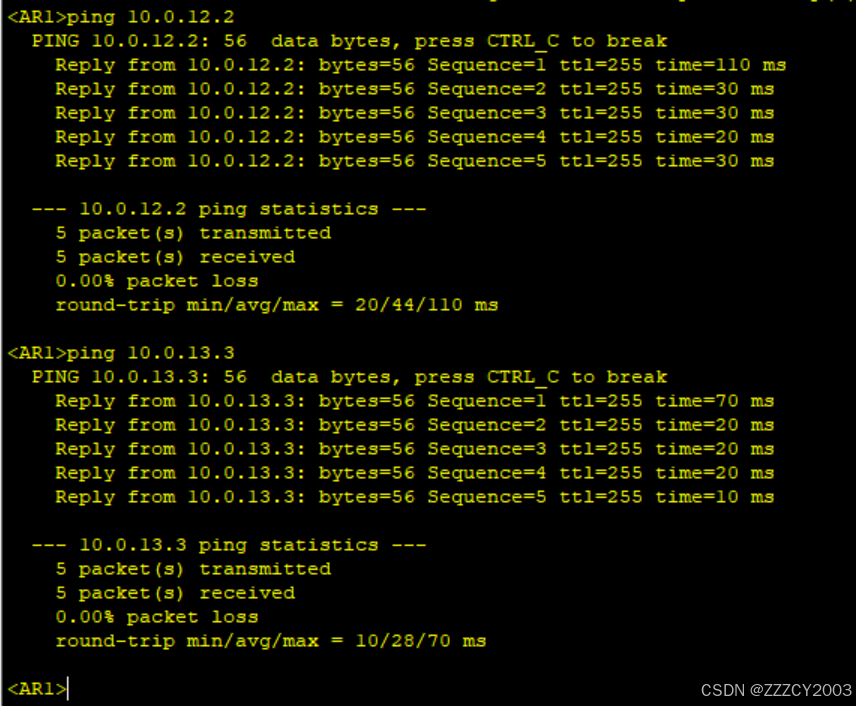This screenshot has width=856, height=706.
Task: Click the last empty <AR1> command prompt
Action: coord(38,689)
